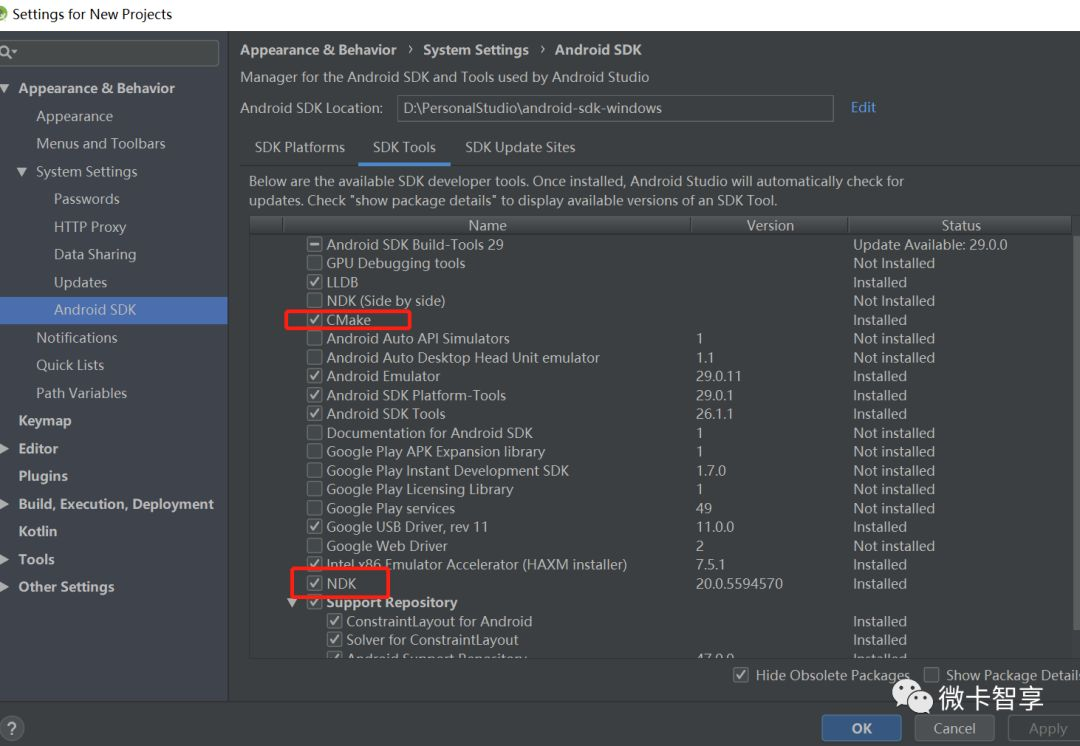Uncheck the NDK checkbox
The height and width of the screenshot is (746, 1080).
pos(315,583)
